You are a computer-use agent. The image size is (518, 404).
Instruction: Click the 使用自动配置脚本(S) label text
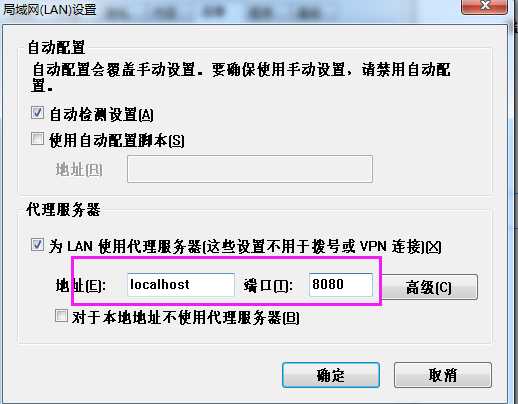click(117, 140)
